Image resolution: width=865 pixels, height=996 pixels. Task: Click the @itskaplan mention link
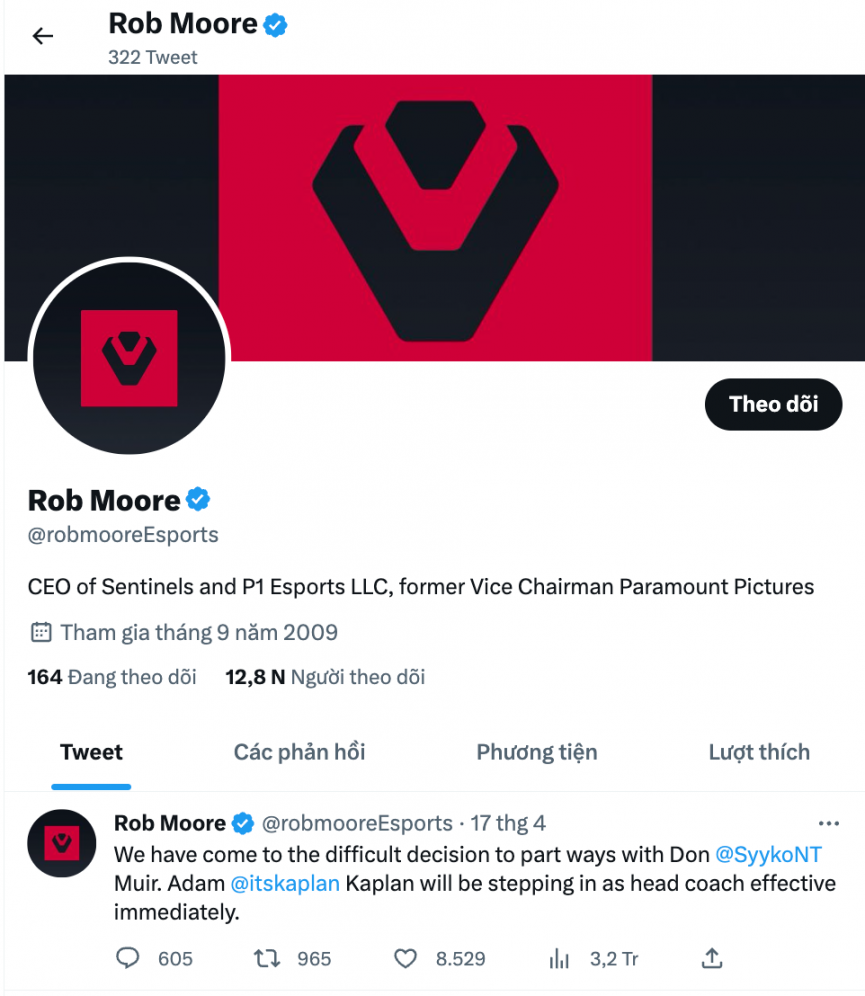[285, 884]
